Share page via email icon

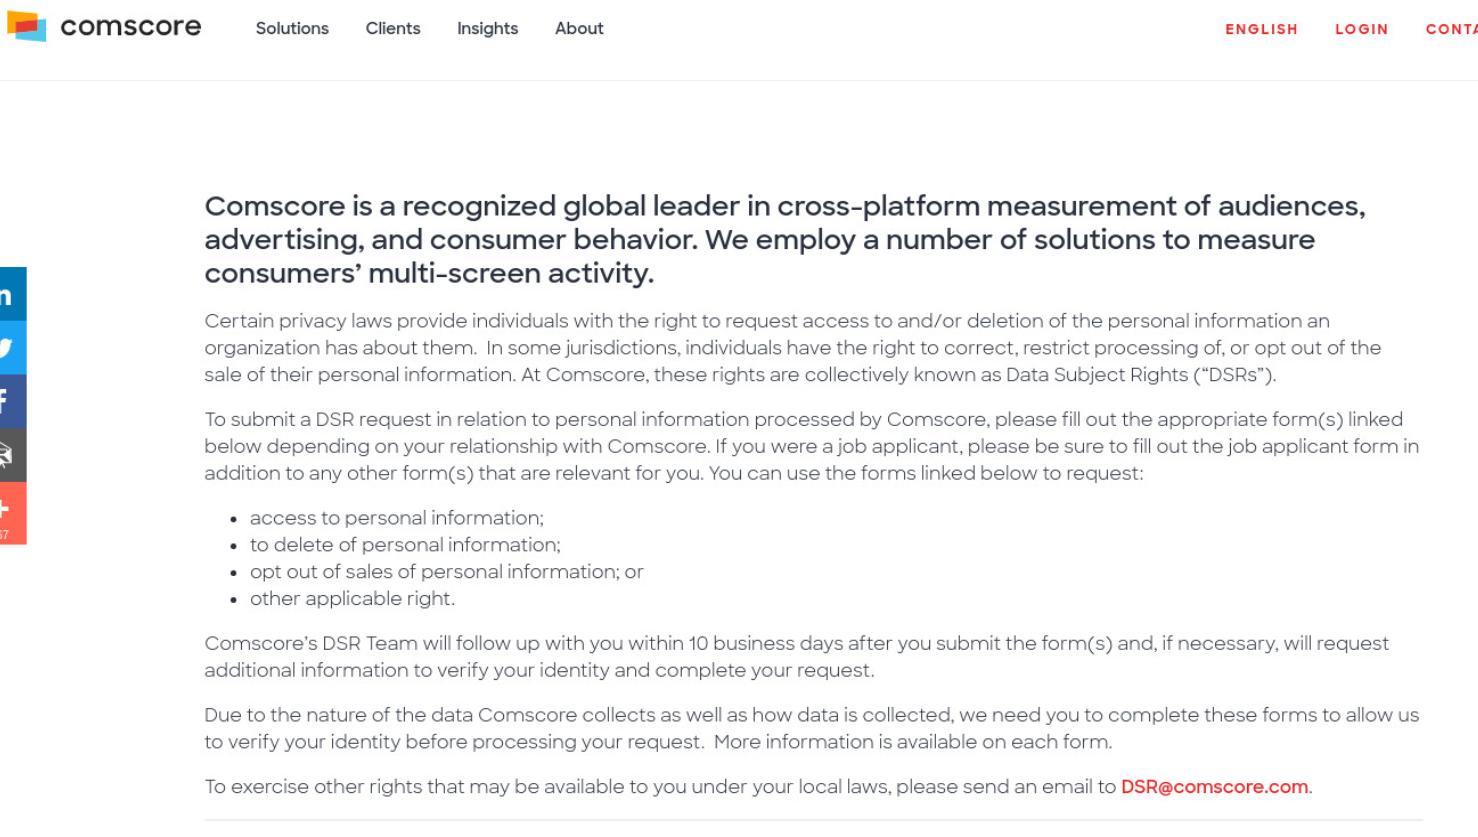[x=12, y=456]
